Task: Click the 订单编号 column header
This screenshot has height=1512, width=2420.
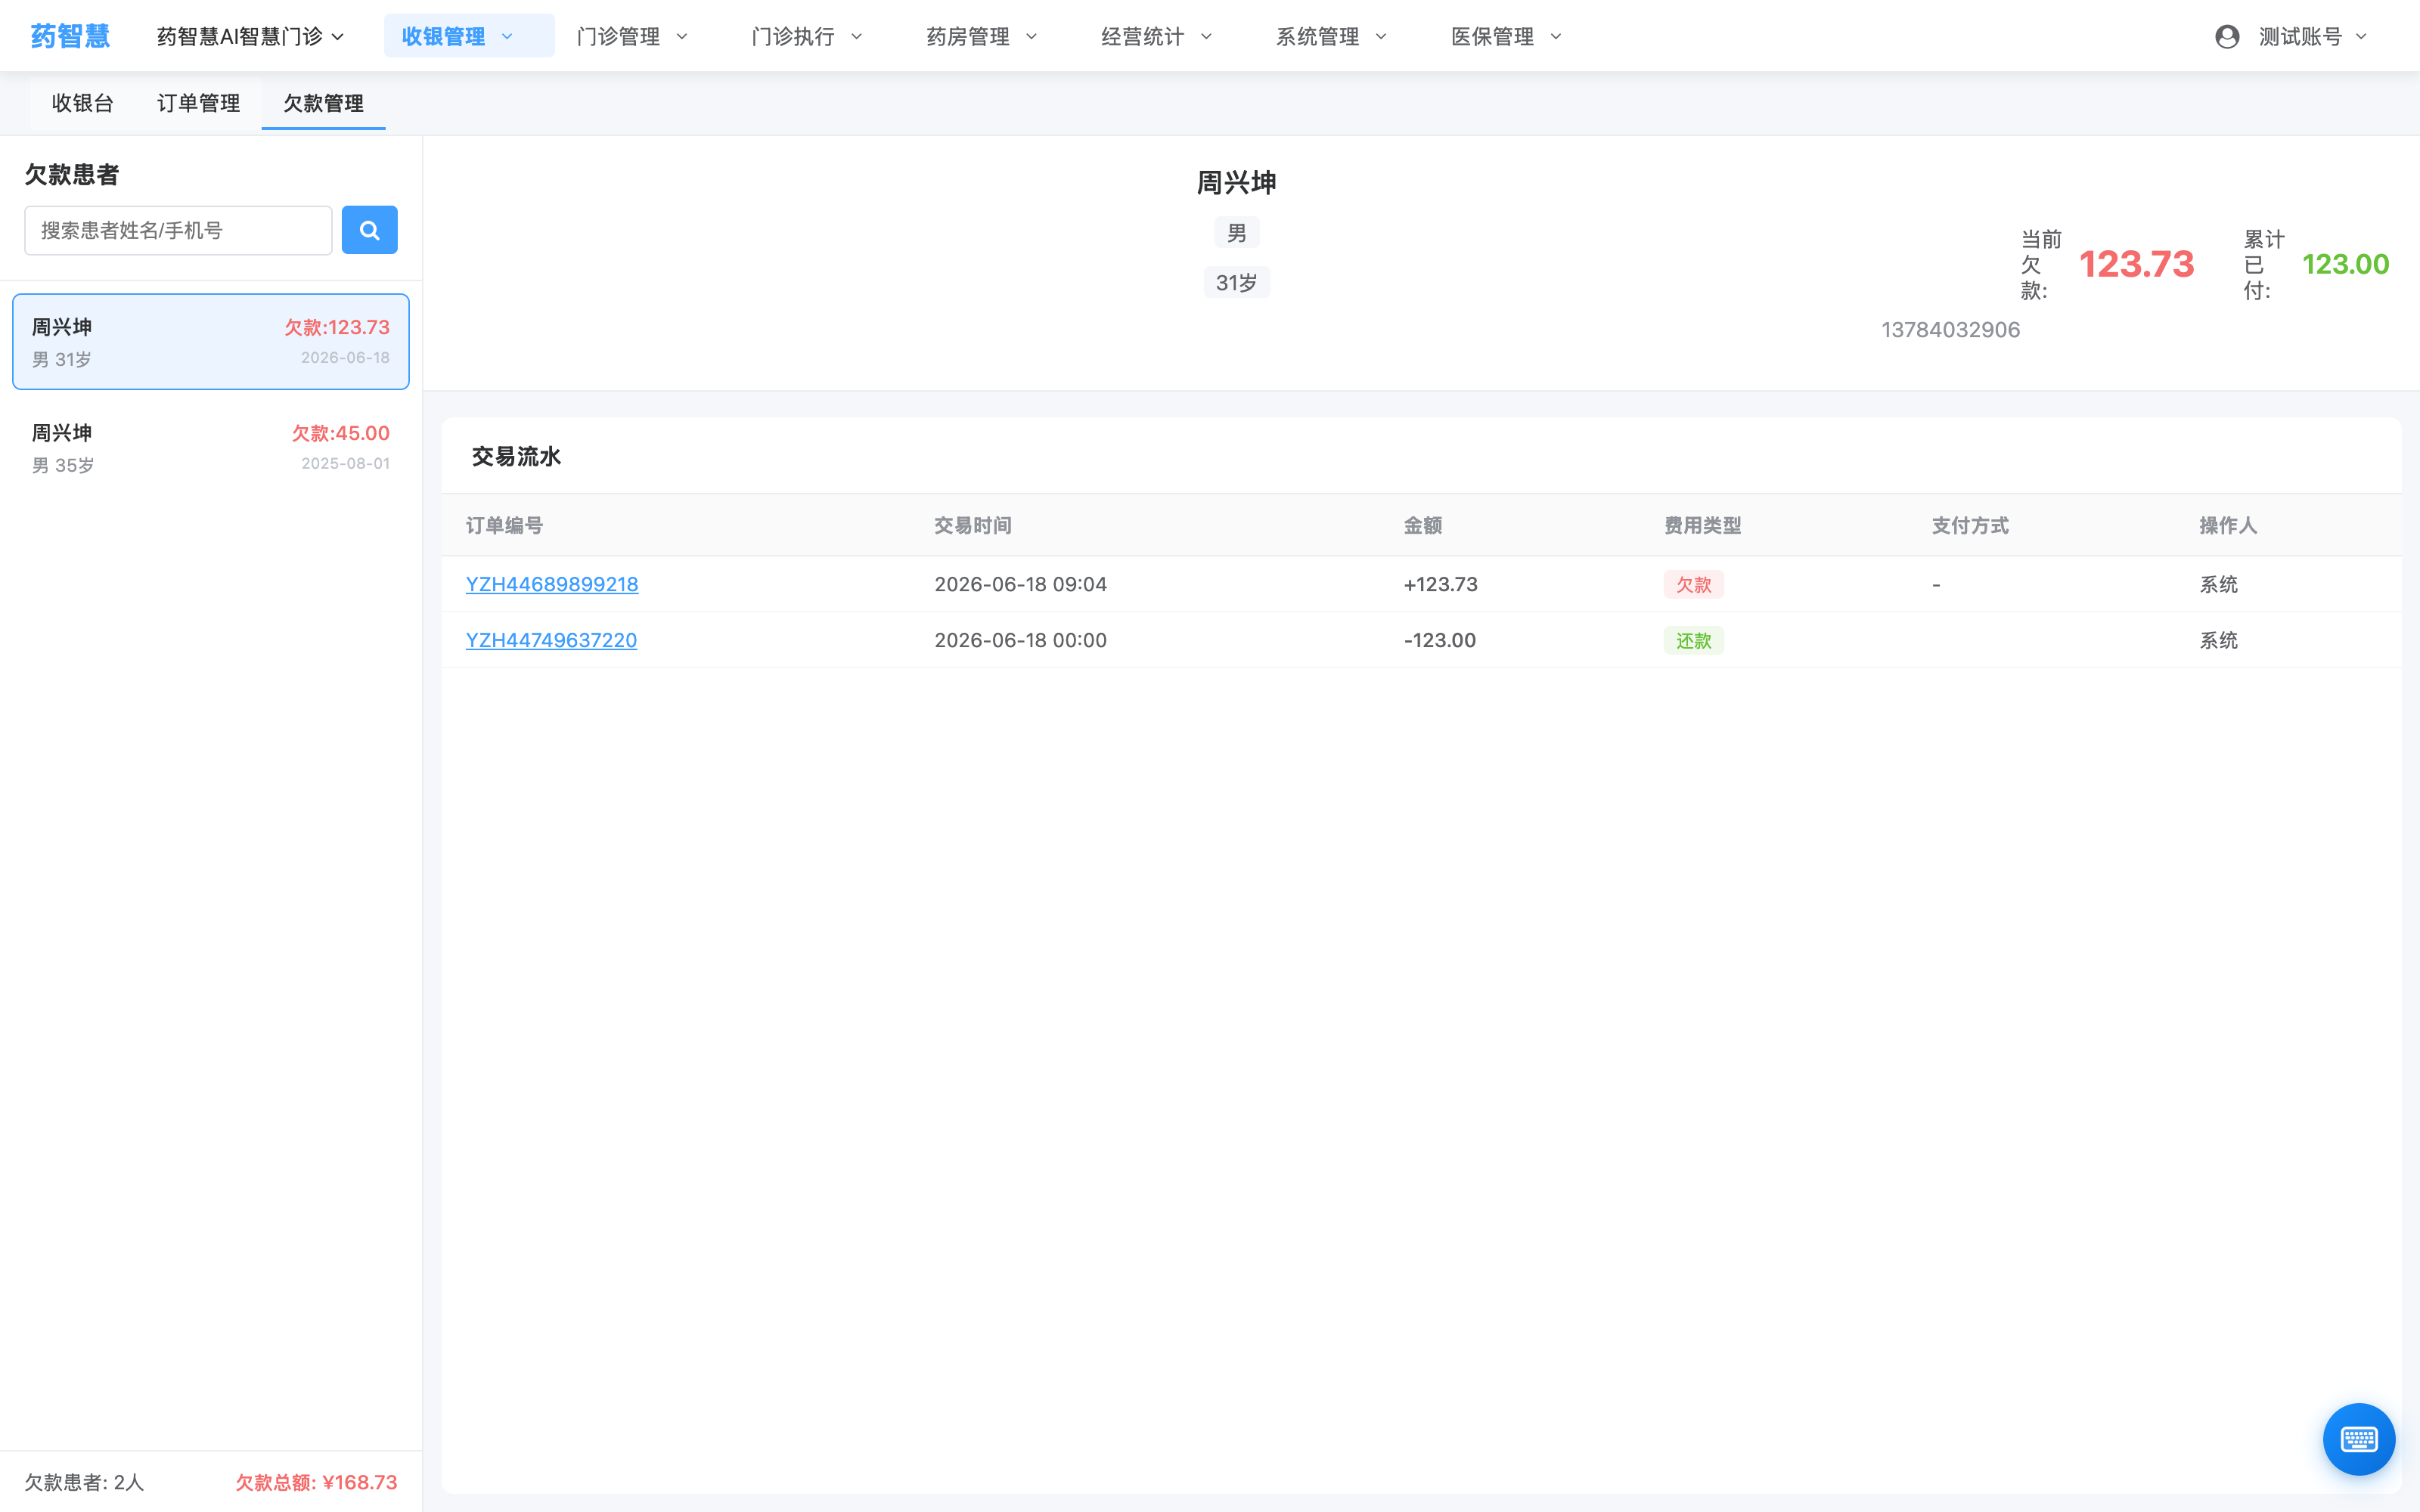Action: click(x=504, y=525)
